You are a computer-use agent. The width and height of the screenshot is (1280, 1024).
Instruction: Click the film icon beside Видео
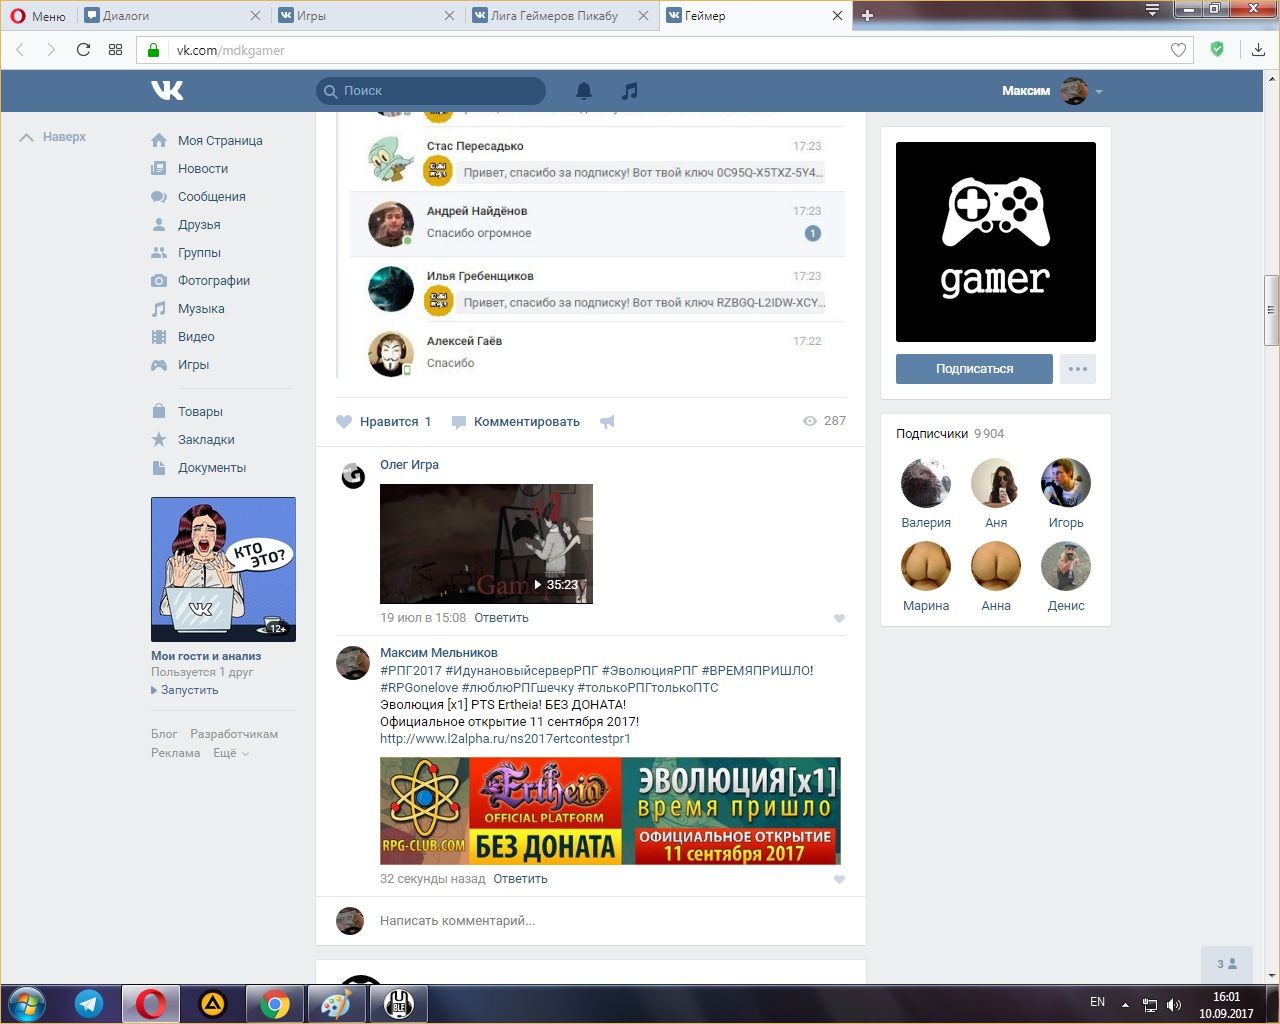click(x=159, y=337)
